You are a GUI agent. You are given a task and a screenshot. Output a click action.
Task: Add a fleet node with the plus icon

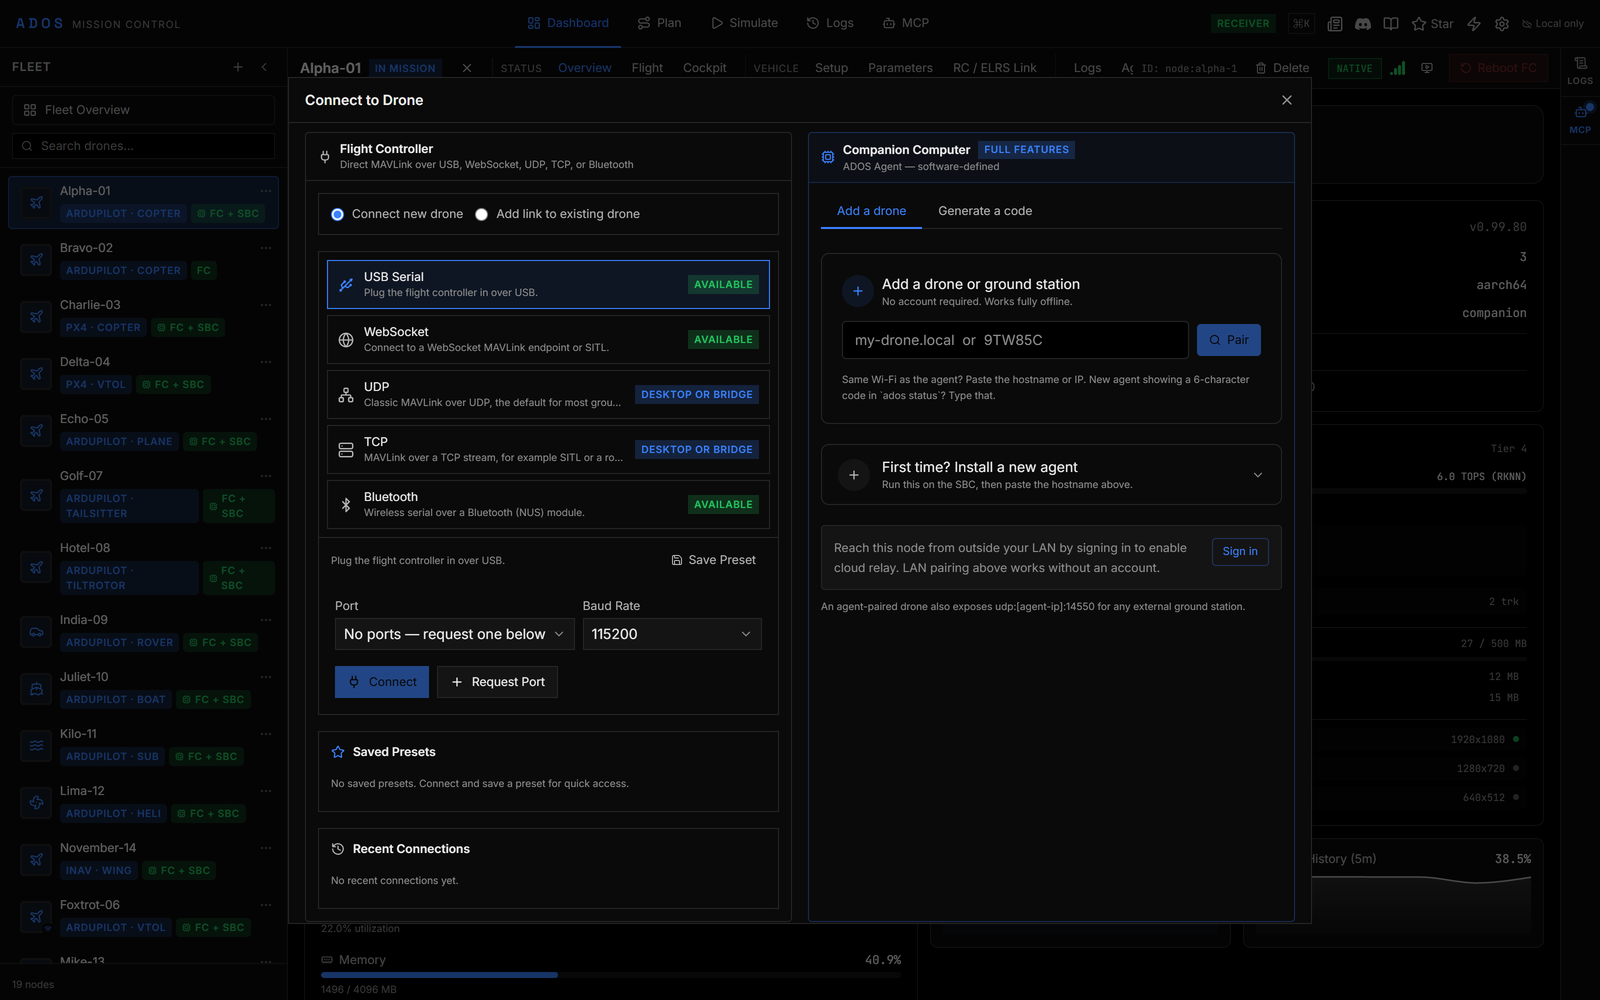tap(238, 67)
